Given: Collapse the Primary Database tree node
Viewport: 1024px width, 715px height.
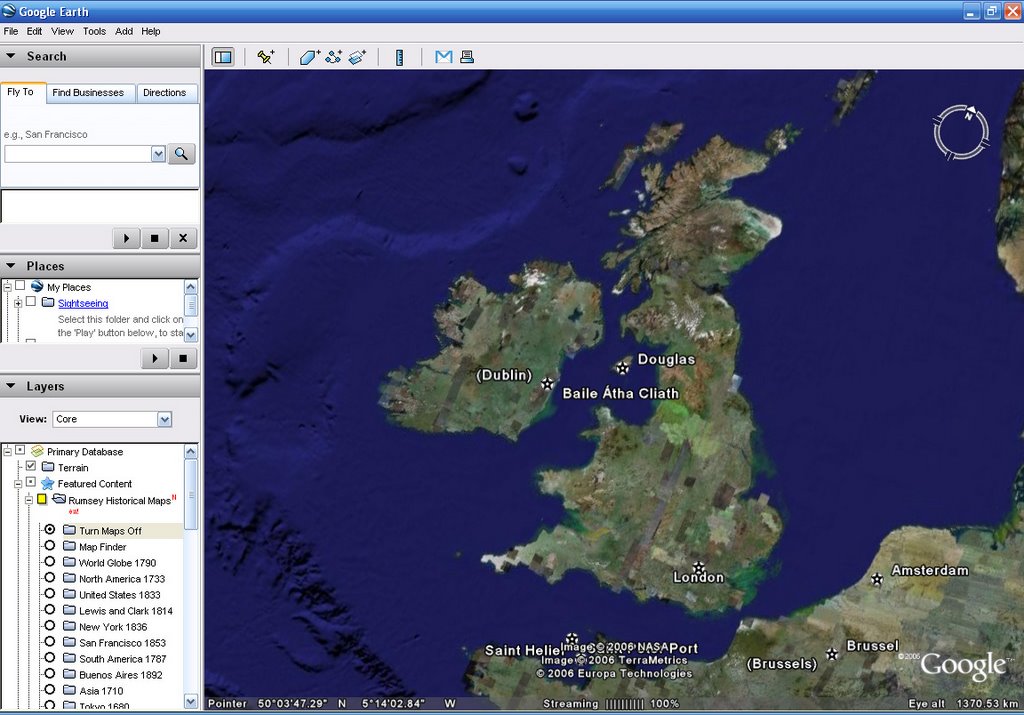Looking at the screenshot, I should 8,452.
